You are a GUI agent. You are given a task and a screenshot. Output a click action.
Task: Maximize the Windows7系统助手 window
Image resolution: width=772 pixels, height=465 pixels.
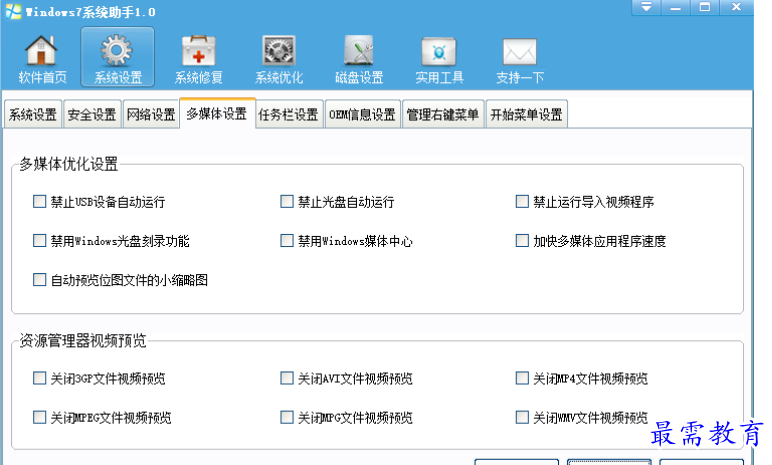[x=705, y=7]
